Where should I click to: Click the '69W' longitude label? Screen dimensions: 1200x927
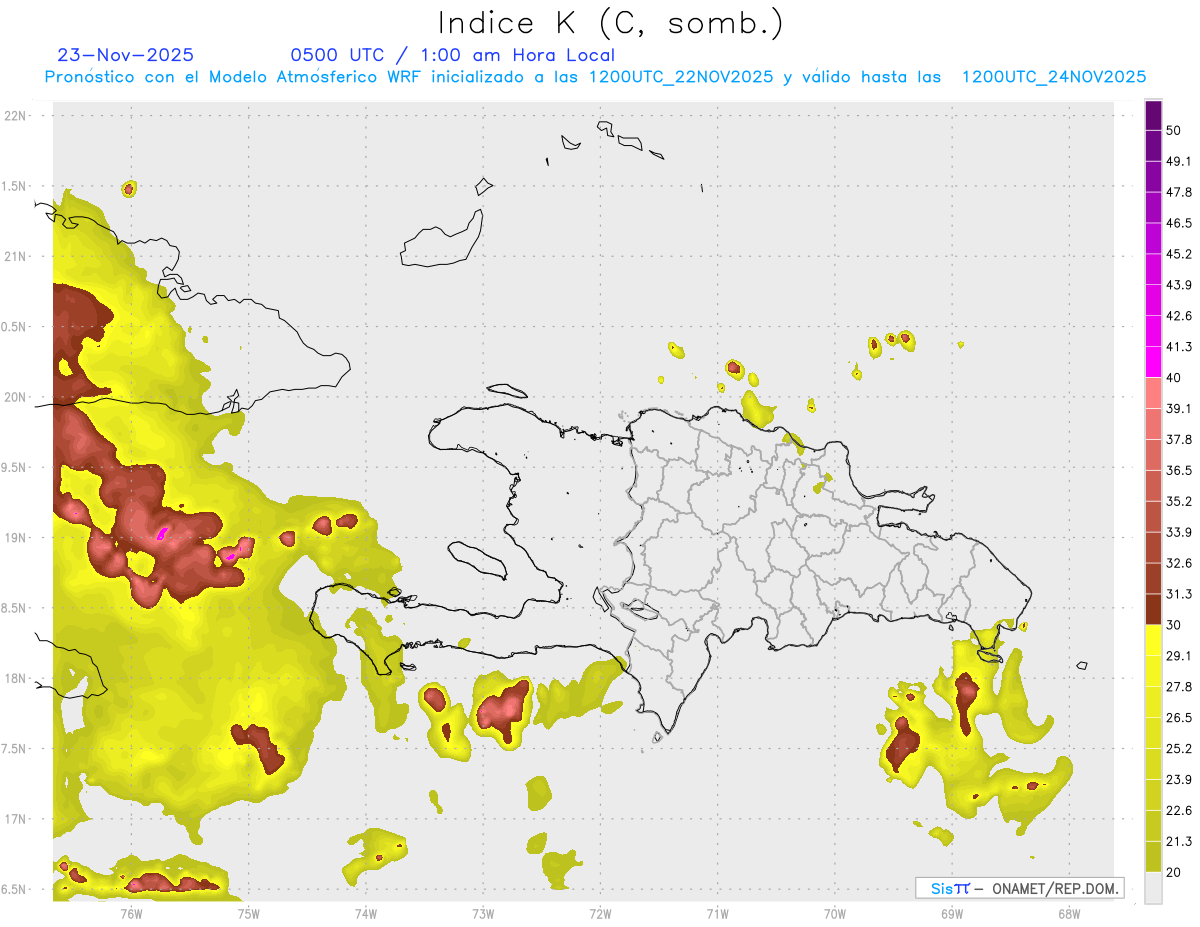(952, 913)
